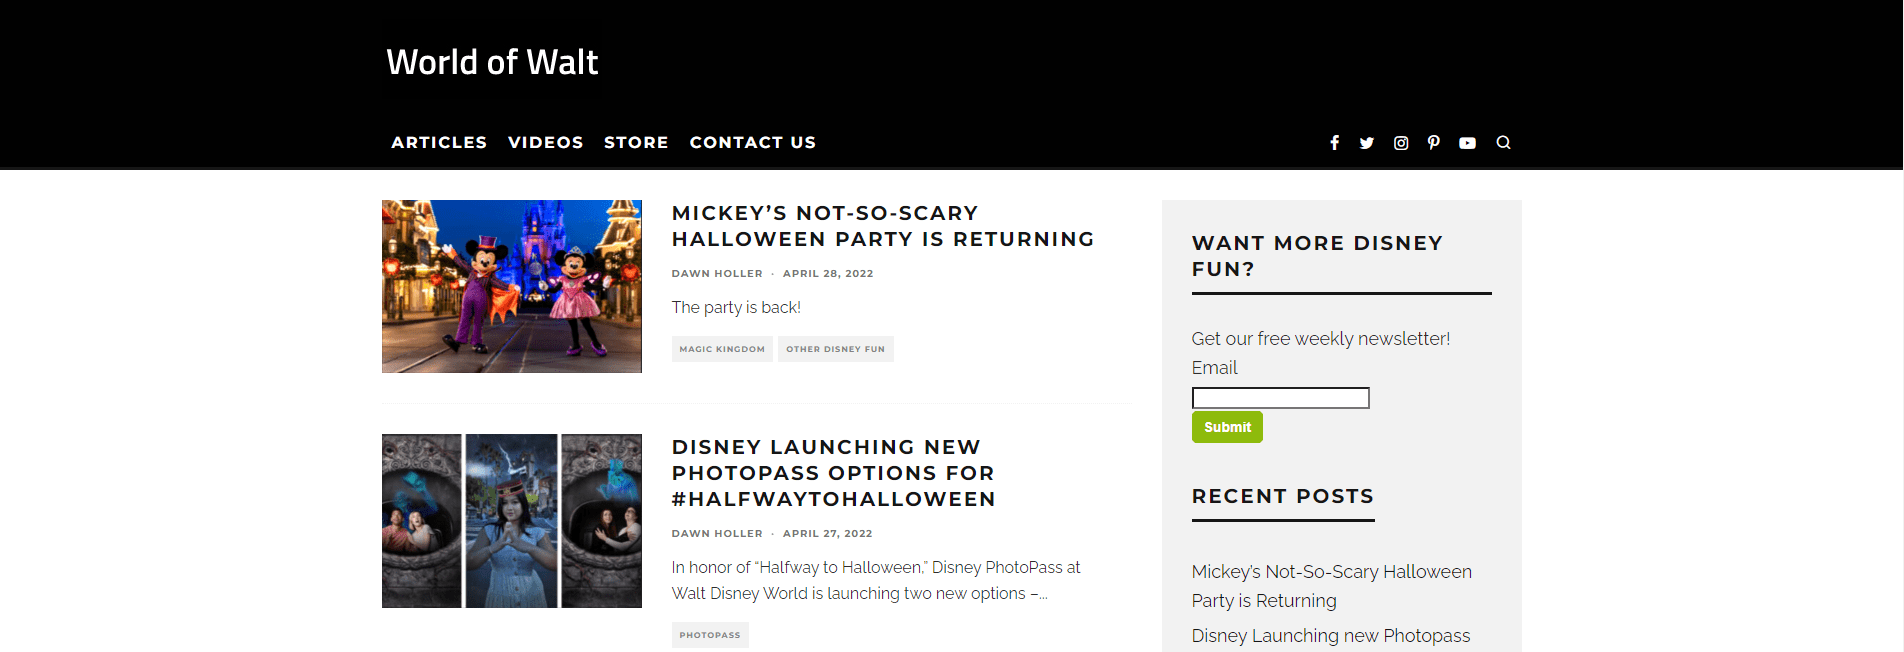Screen dimensions: 1904x652
Task: Go to the Articles menu item
Action: [x=439, y=143]
